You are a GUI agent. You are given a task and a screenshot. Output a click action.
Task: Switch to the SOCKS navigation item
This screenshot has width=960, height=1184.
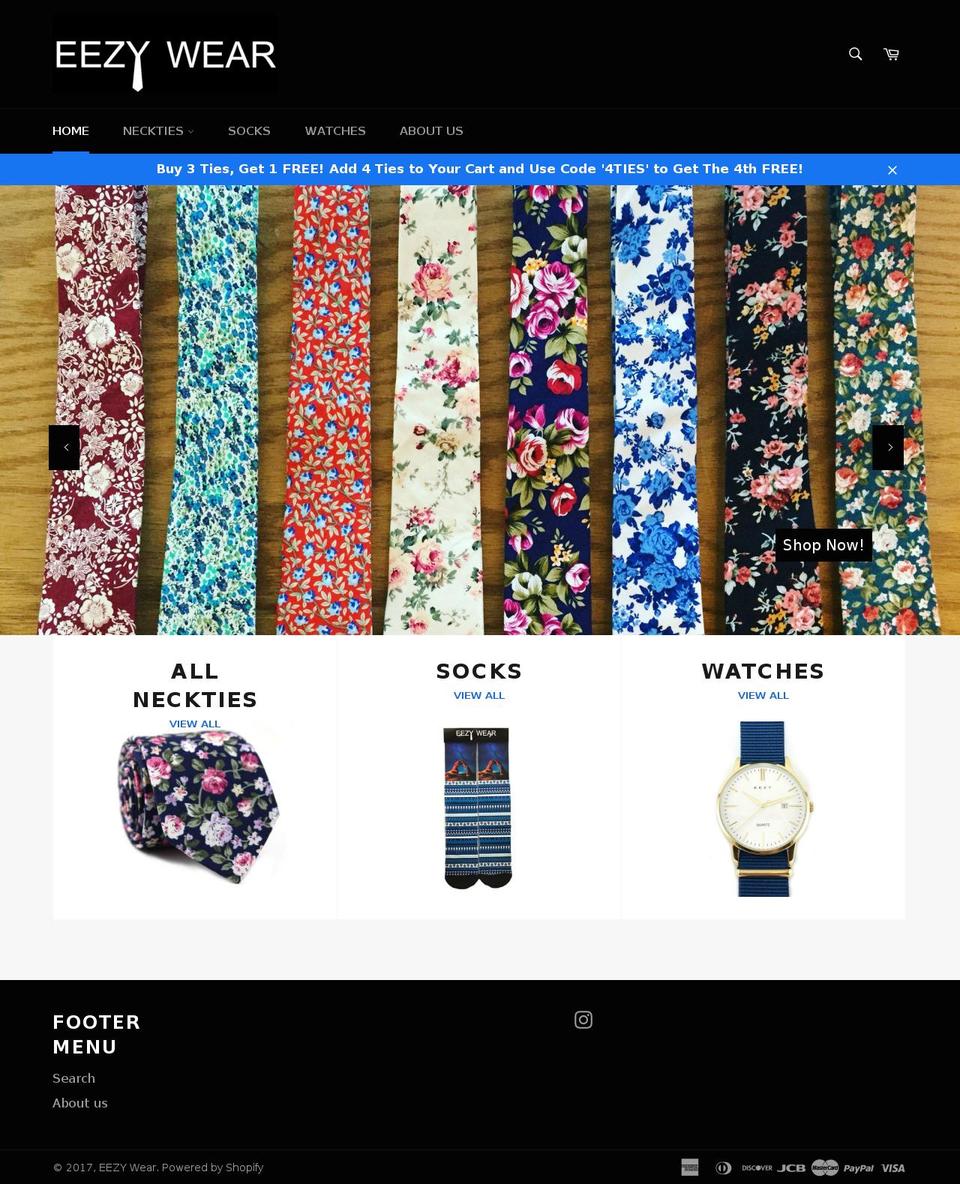[x=249, y=131]
